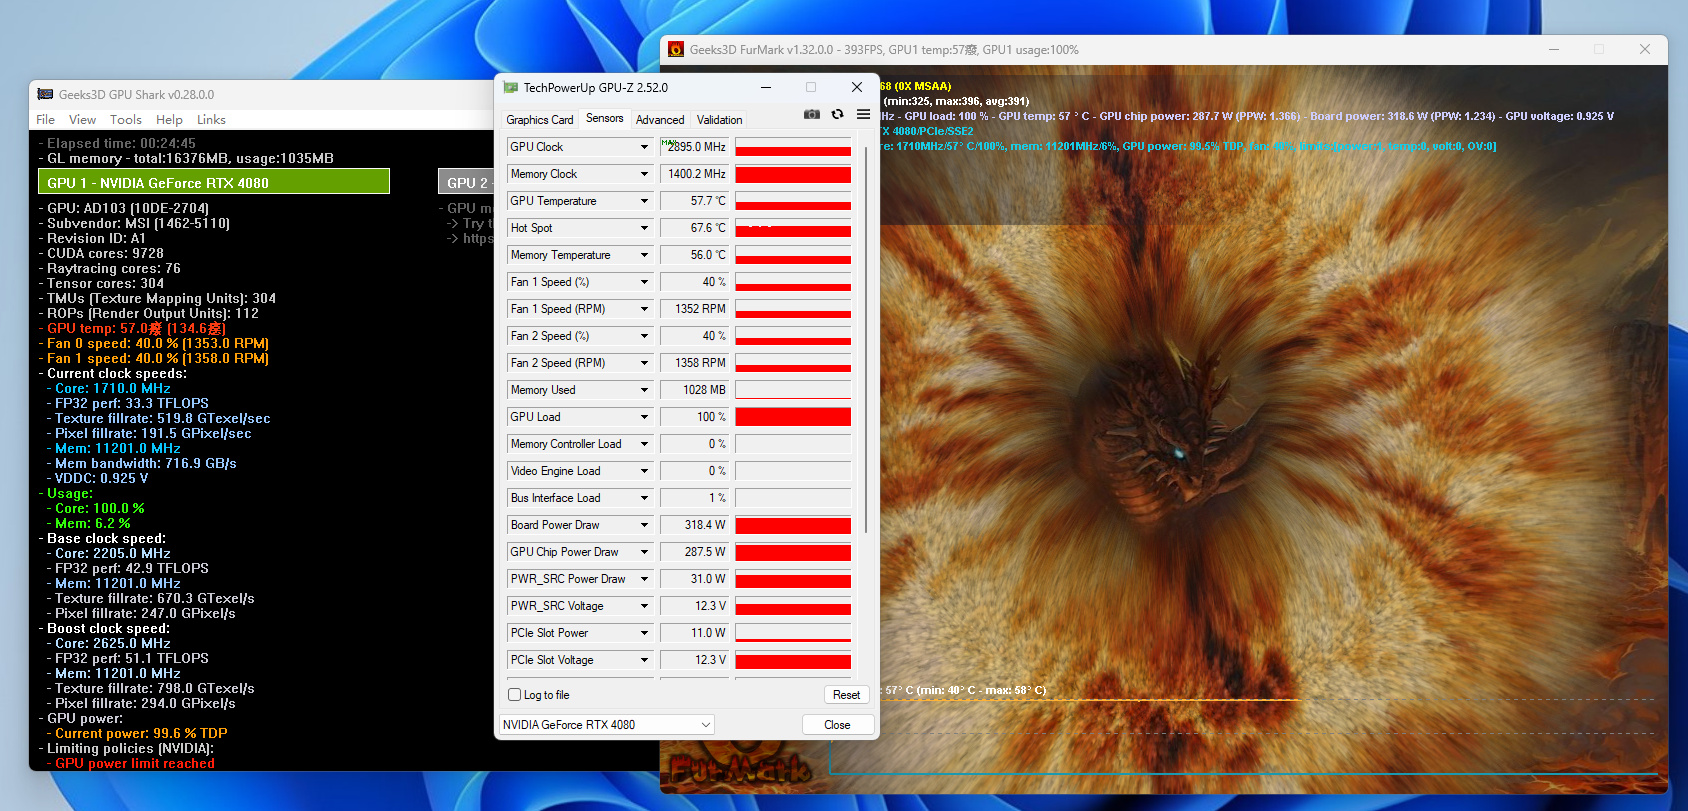
Task: Enable the Log to file checkbox
Action: click(515, 695)
